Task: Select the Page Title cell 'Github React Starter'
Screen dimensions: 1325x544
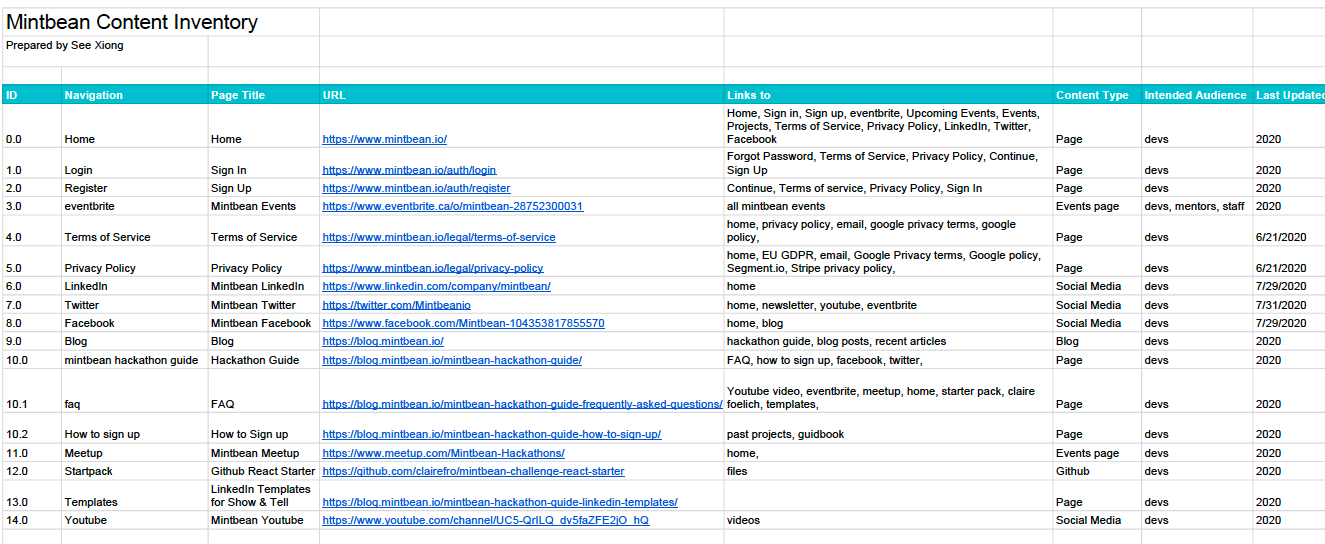Action: [264, 471]
